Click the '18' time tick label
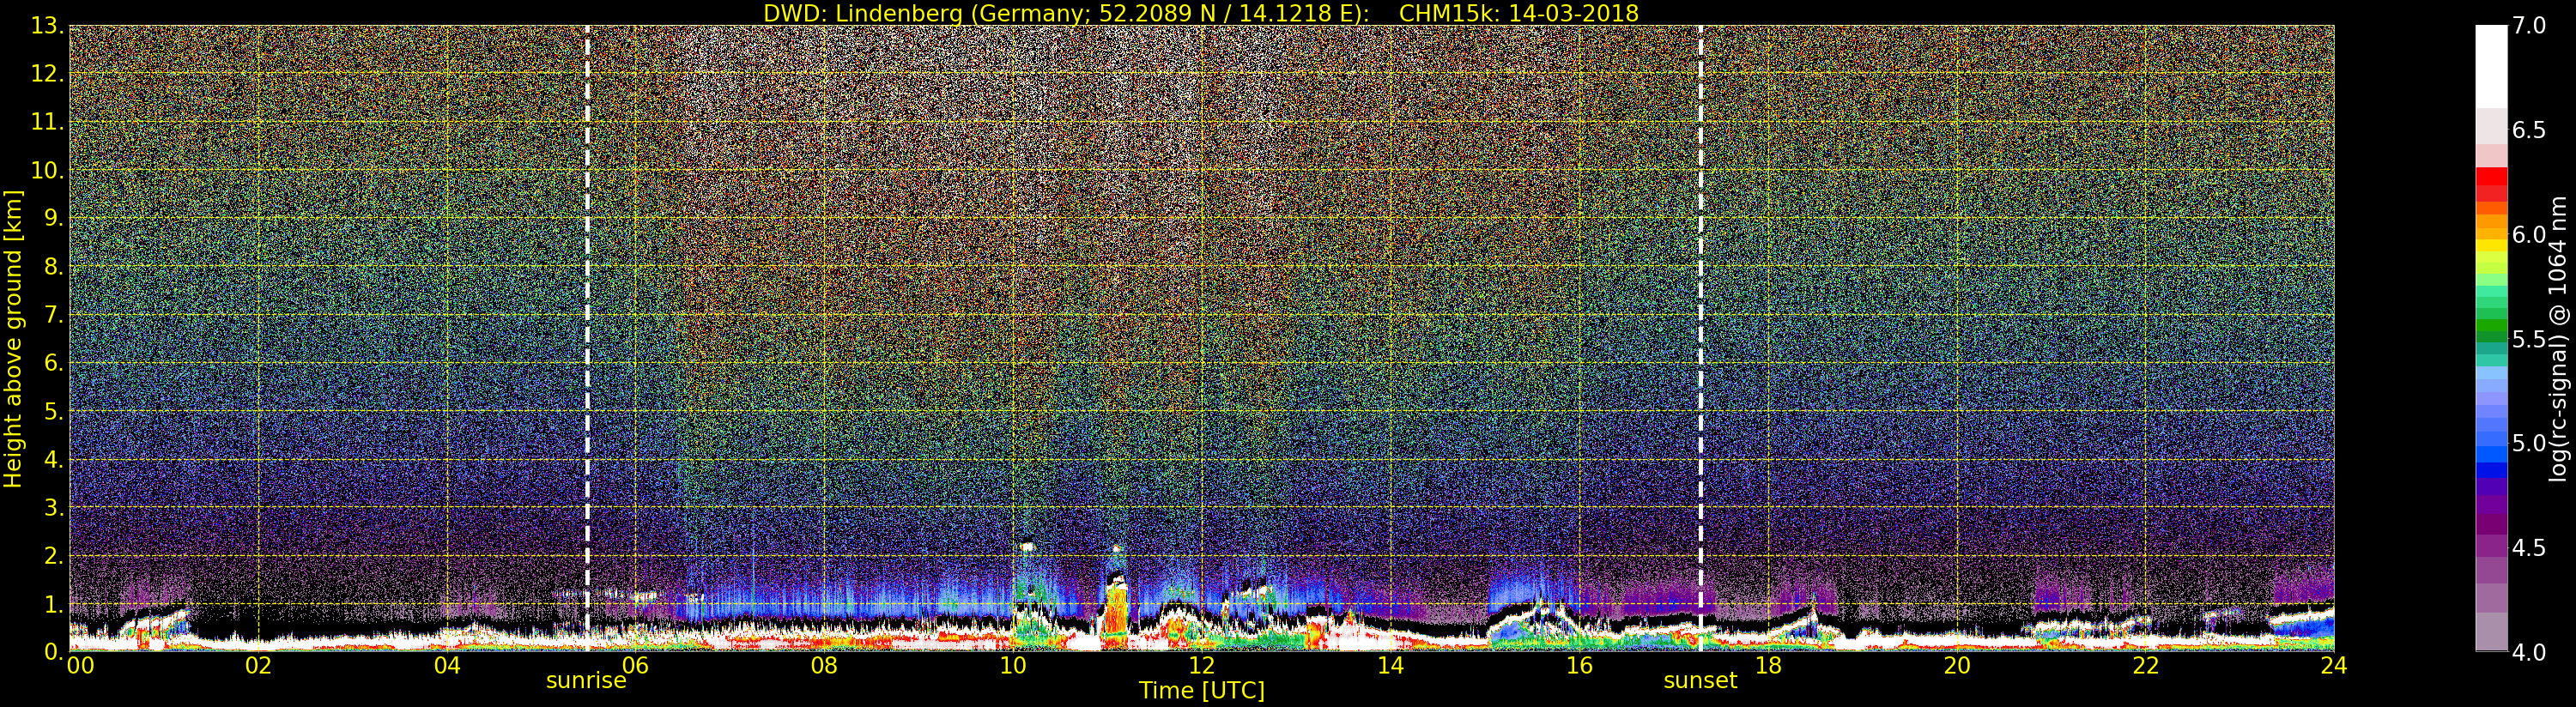2576x707 pixels. click(1768, 665)
